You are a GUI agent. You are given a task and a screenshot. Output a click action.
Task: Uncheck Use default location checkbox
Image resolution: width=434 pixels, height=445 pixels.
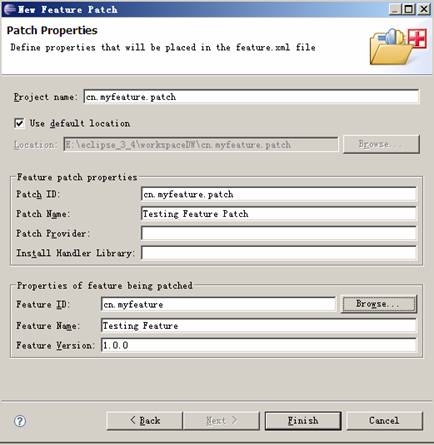(19, 123)
